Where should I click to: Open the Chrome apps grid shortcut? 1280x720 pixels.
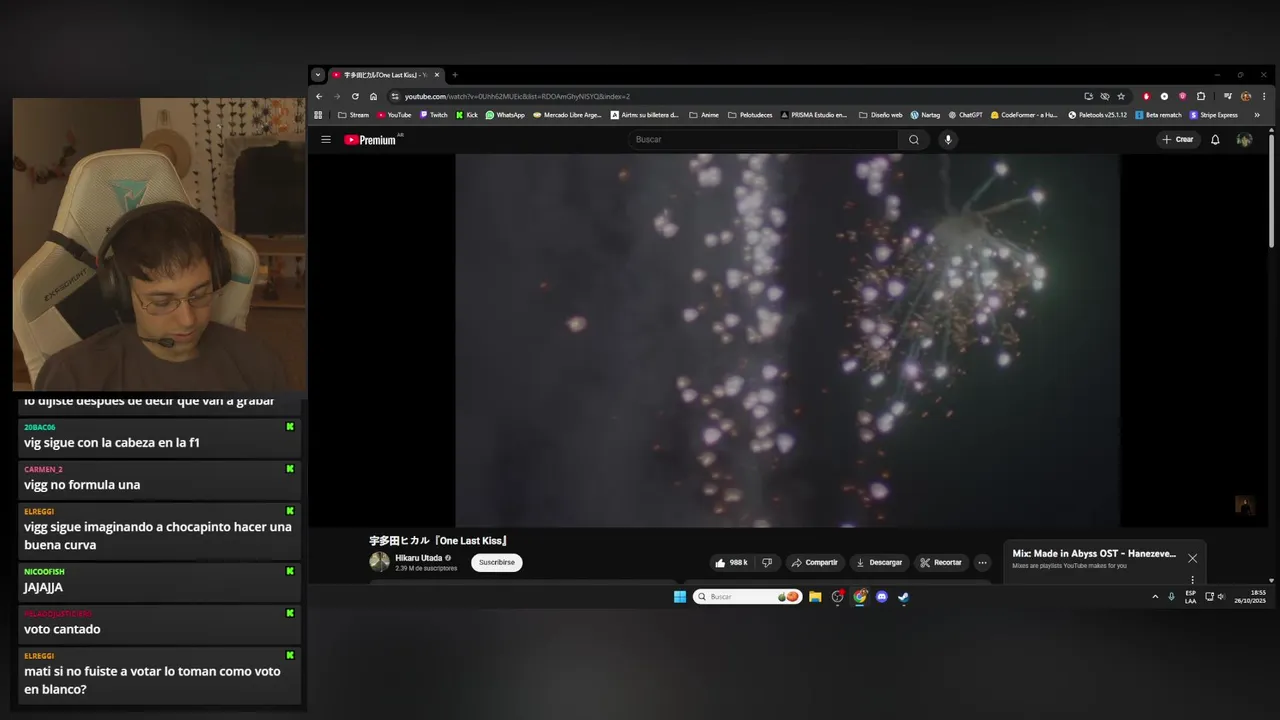click(x=318, y=115)
